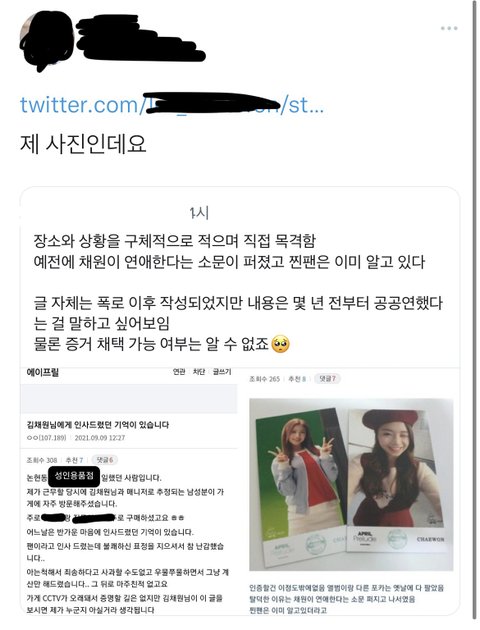This screenshot has height=630, width=480.
Task: Click the redacted username beside the avatar
Action: (140, 38)
